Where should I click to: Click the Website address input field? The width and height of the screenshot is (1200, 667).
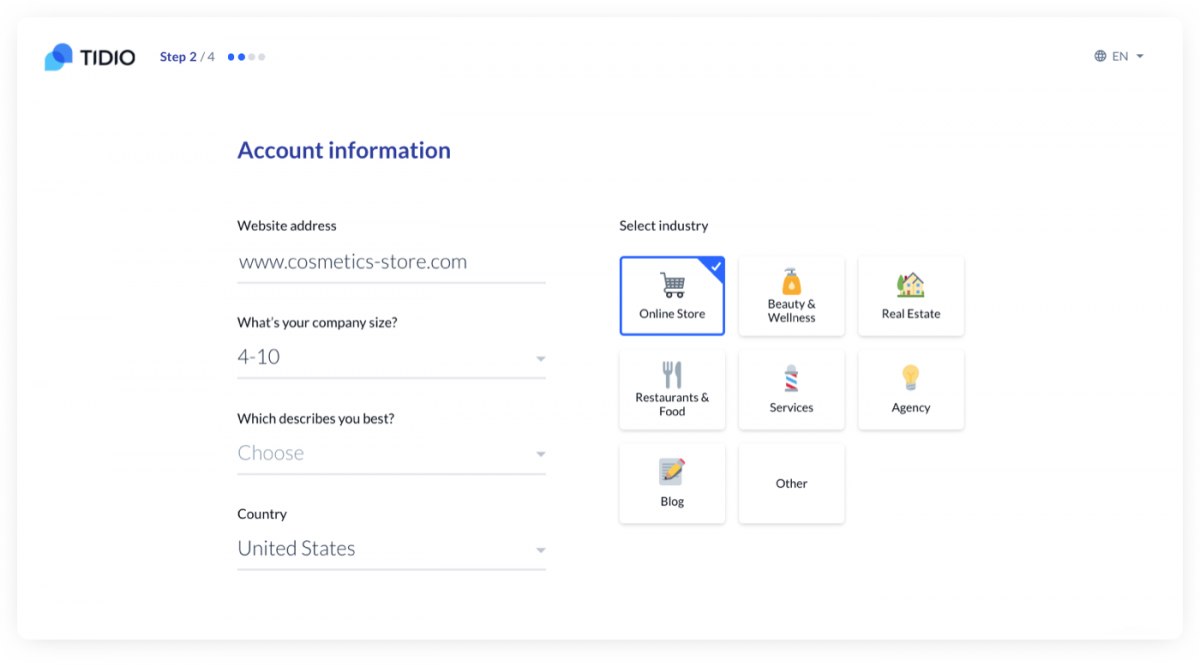pyautogui.click(x=391, y=262)
